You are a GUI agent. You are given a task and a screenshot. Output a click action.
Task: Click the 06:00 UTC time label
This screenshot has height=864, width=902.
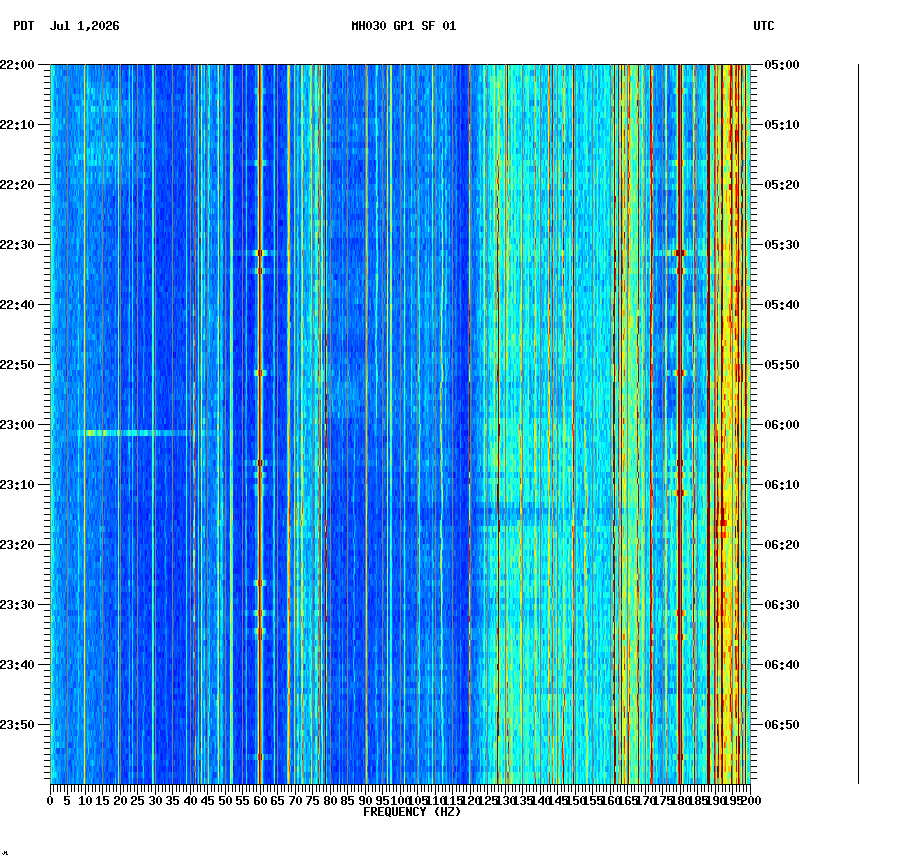[x=782, y=425]
